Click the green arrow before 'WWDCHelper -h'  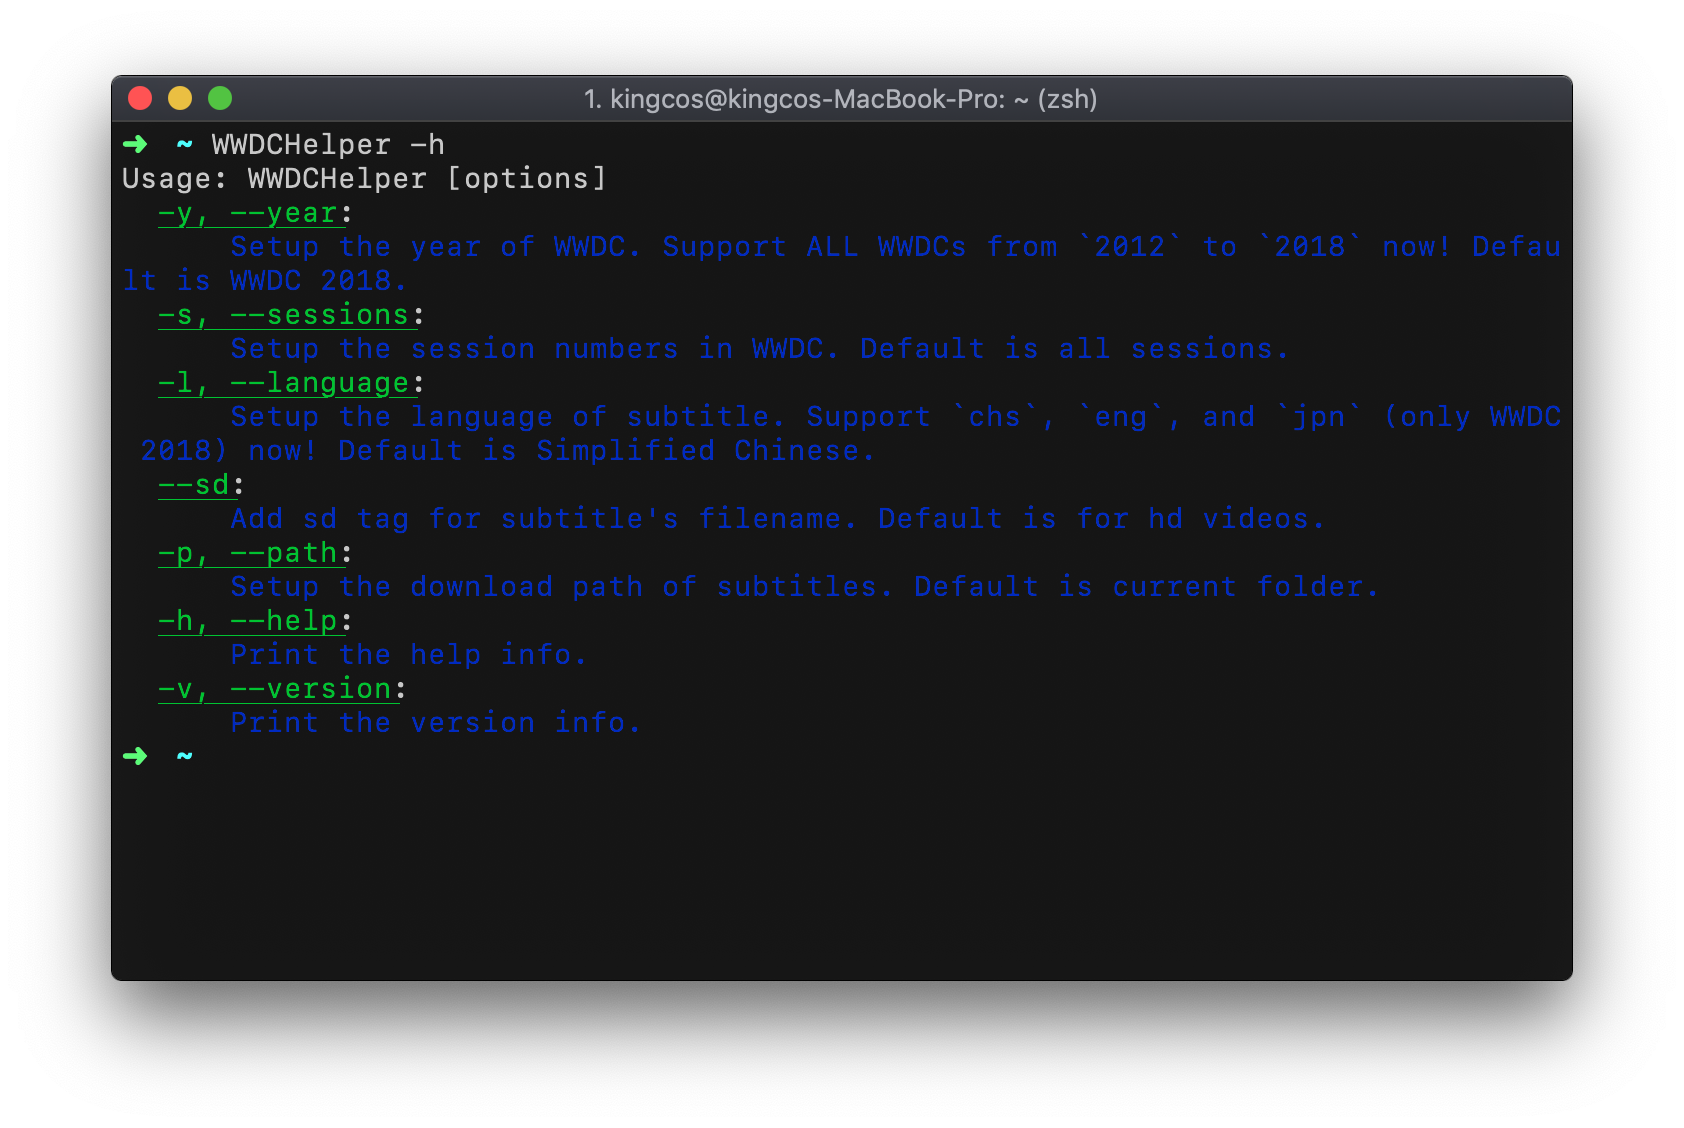click(135, 144)
